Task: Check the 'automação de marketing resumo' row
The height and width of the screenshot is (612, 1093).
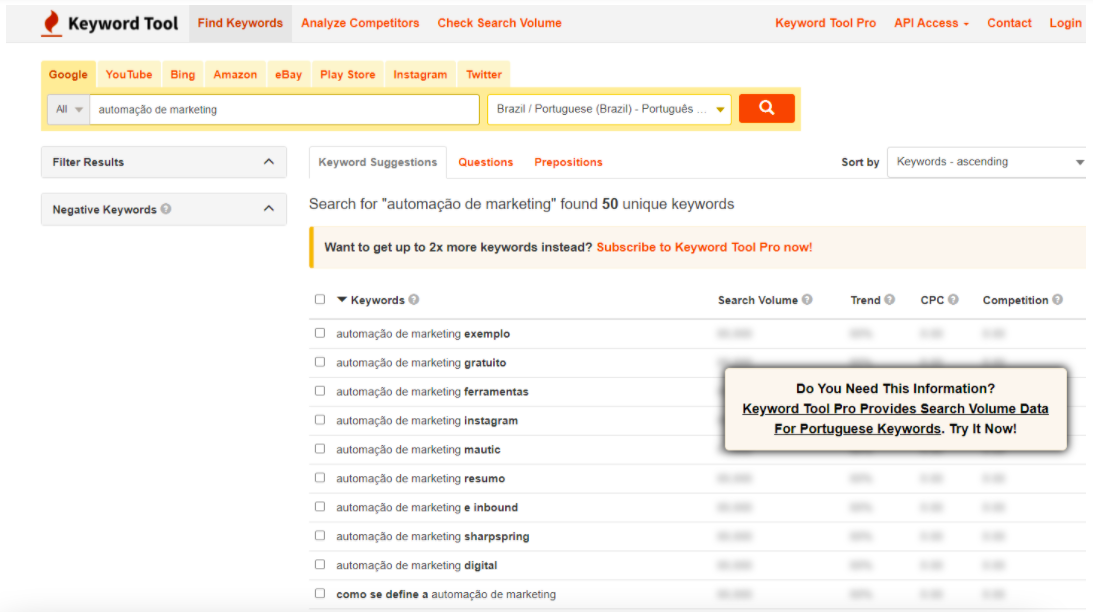Action: tap(320, 477)
